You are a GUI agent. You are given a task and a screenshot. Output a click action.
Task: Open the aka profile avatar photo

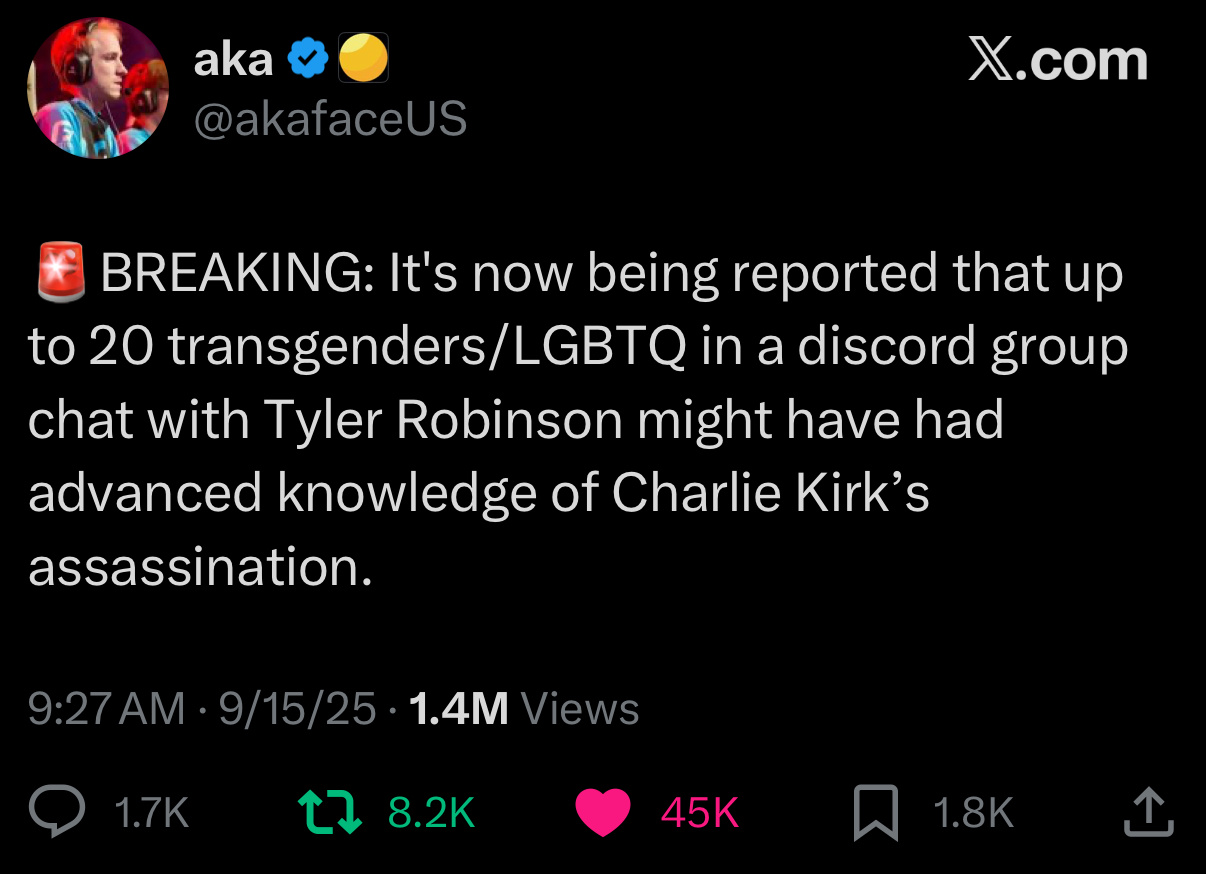(98, 88)
